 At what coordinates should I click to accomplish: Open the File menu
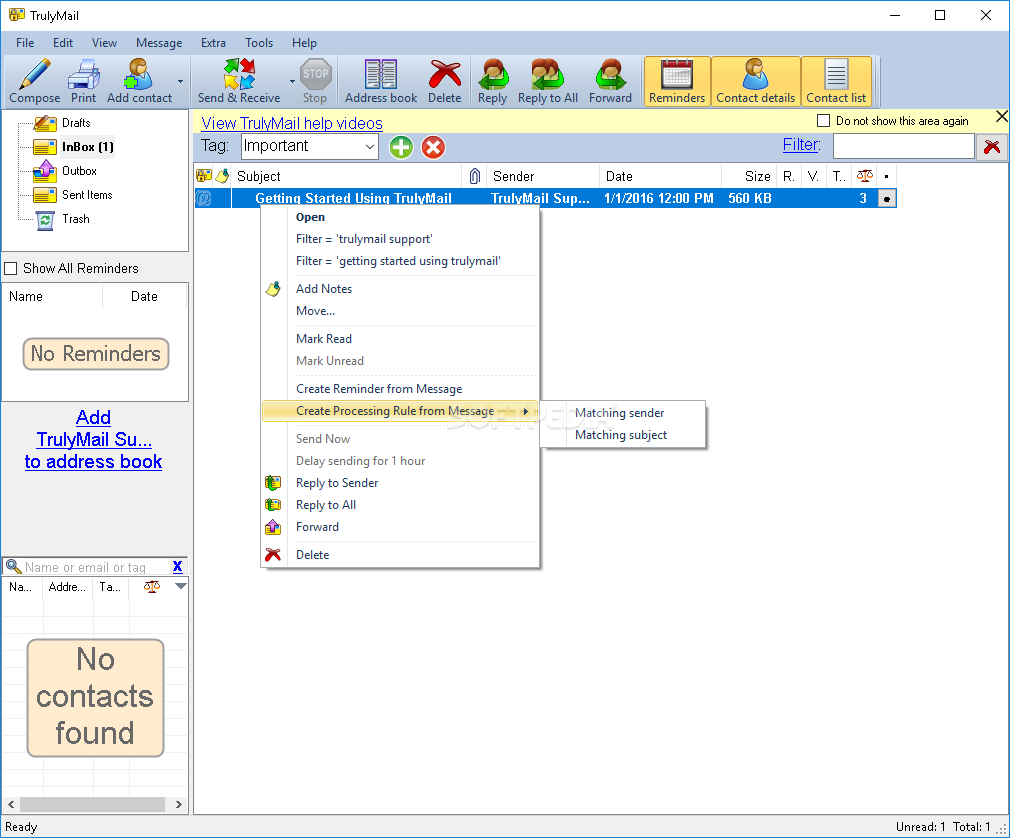pos(25,43)
